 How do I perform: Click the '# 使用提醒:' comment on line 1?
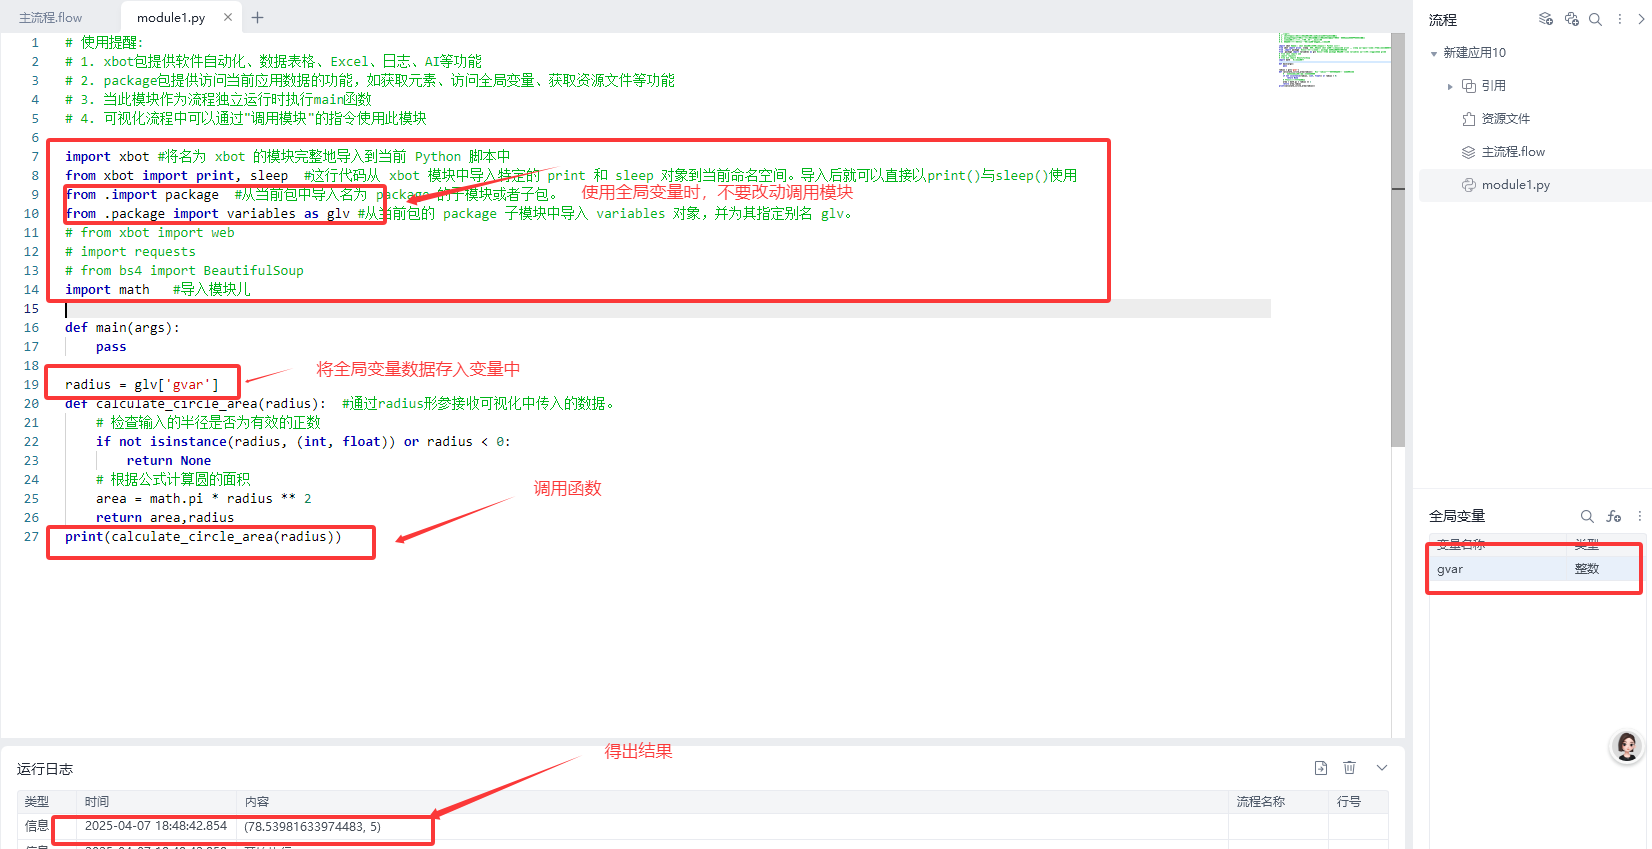(104, 43)
